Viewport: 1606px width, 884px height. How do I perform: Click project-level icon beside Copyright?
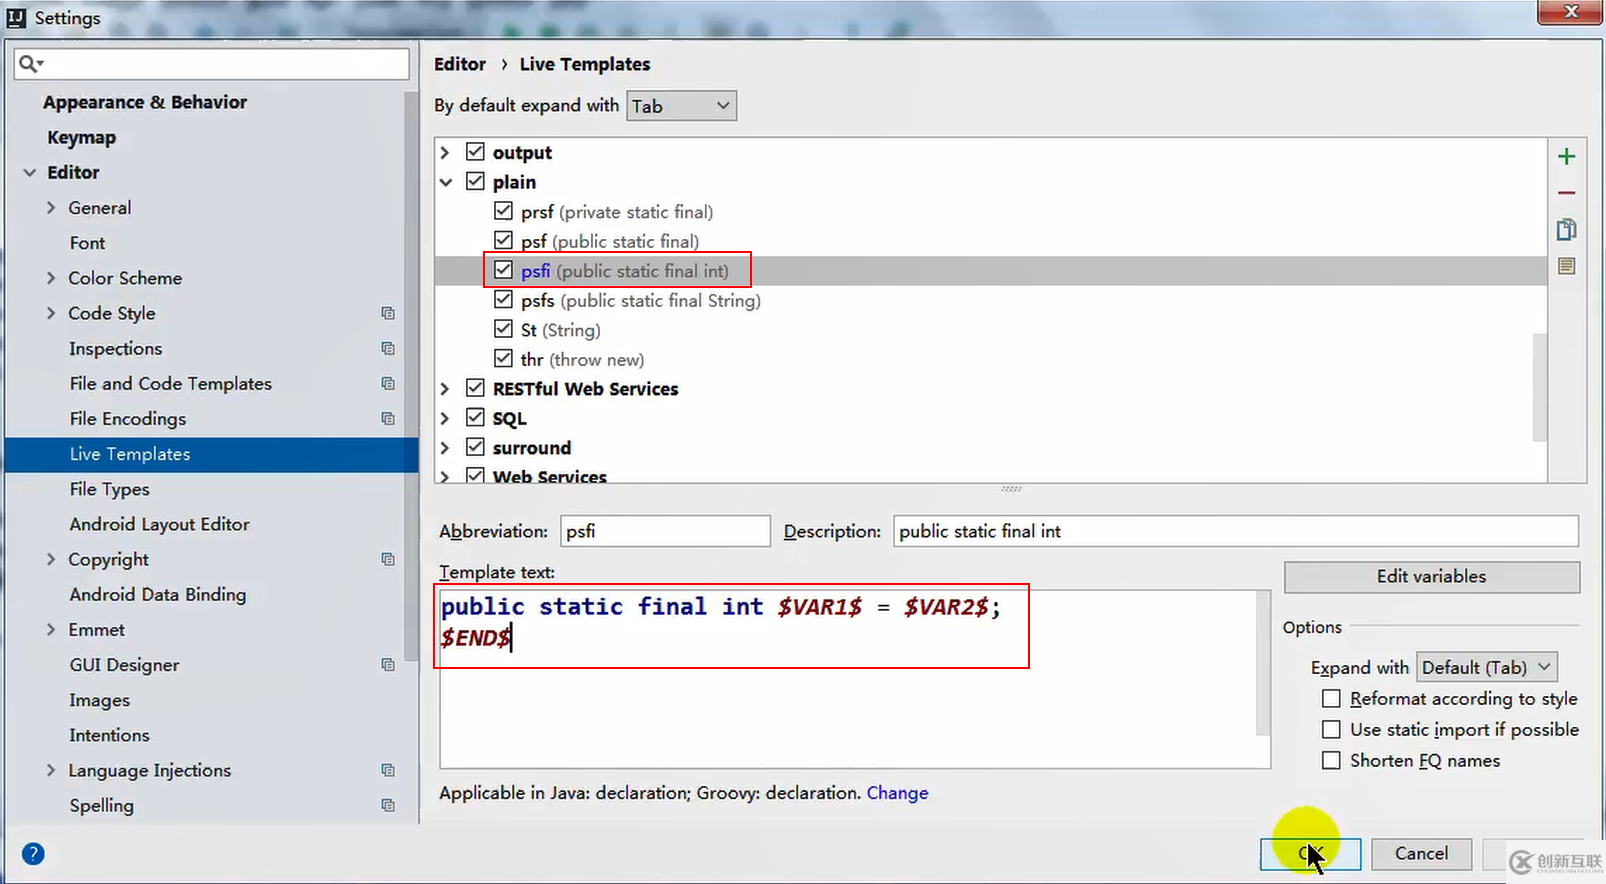tap(388, 559)
